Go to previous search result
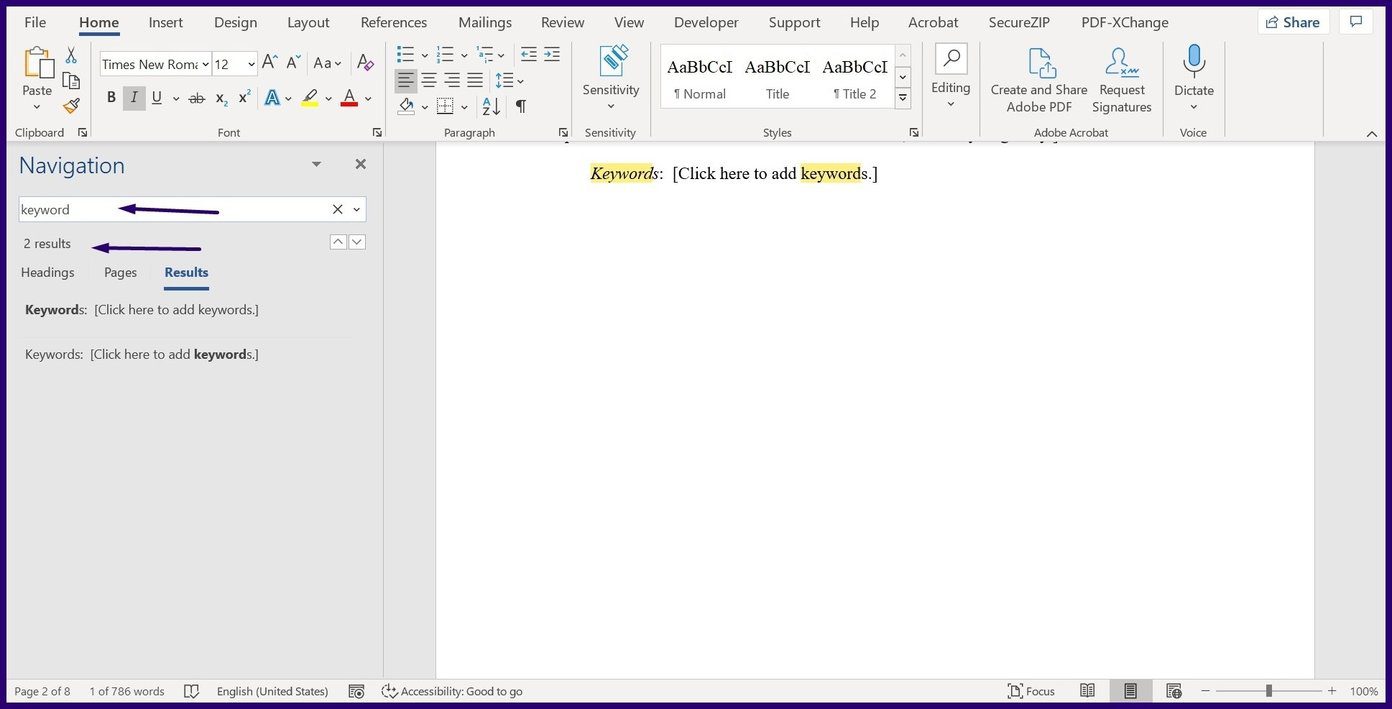This screenshot has height=709, width=1392. [338, 242]
